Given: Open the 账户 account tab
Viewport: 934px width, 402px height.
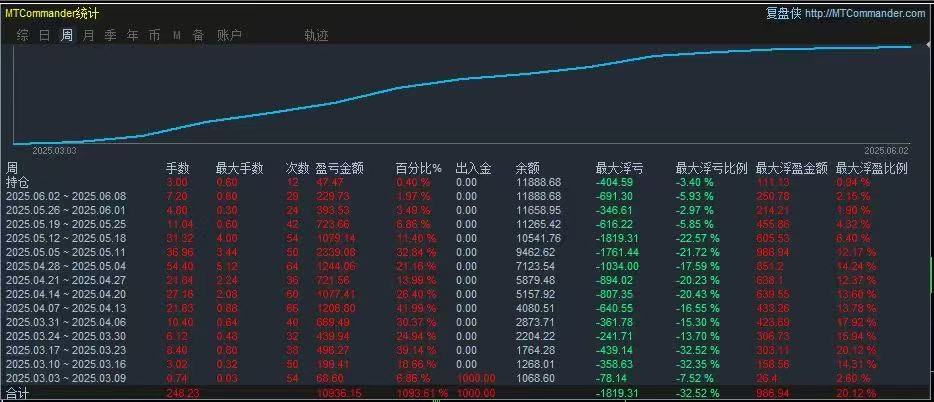Looking at the screenshot, I should (229, 36).
